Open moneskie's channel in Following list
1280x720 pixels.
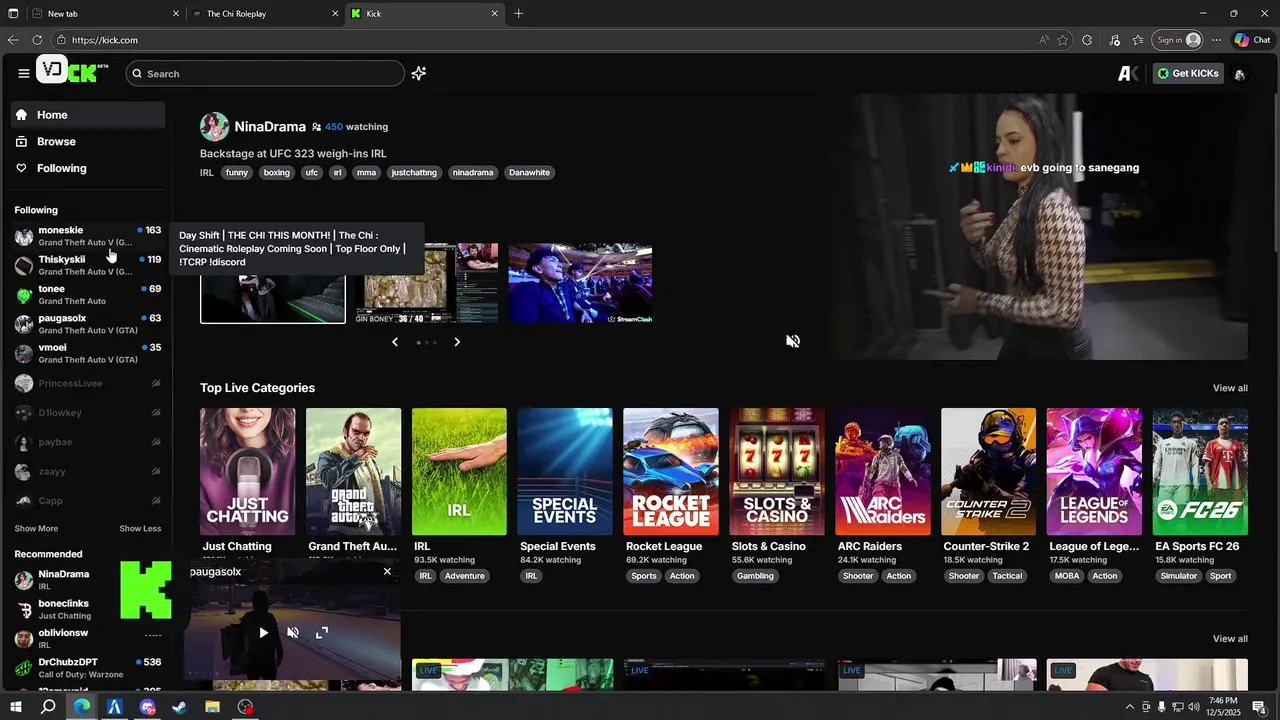(x=87, y=236)
